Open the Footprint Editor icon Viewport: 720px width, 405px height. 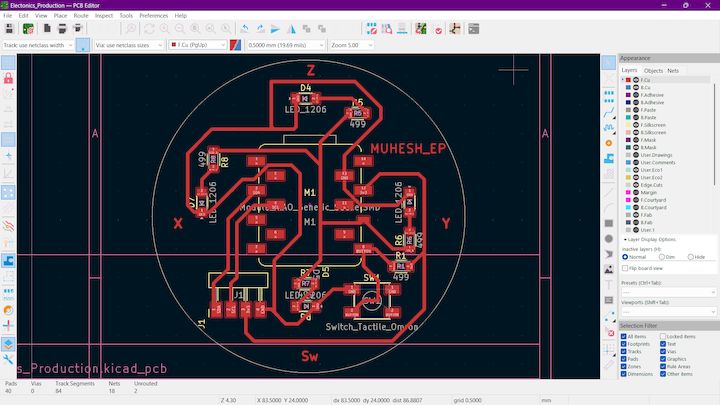(371, 29)
